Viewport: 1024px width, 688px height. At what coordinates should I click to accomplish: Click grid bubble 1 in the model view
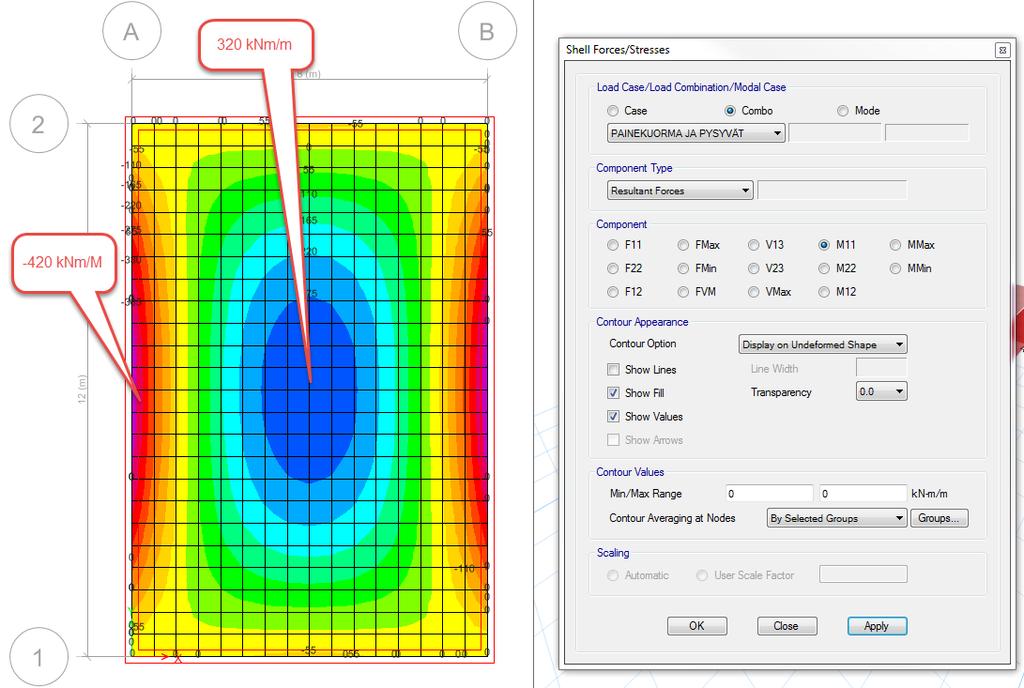pyautogui.click(x=39, y=657)
